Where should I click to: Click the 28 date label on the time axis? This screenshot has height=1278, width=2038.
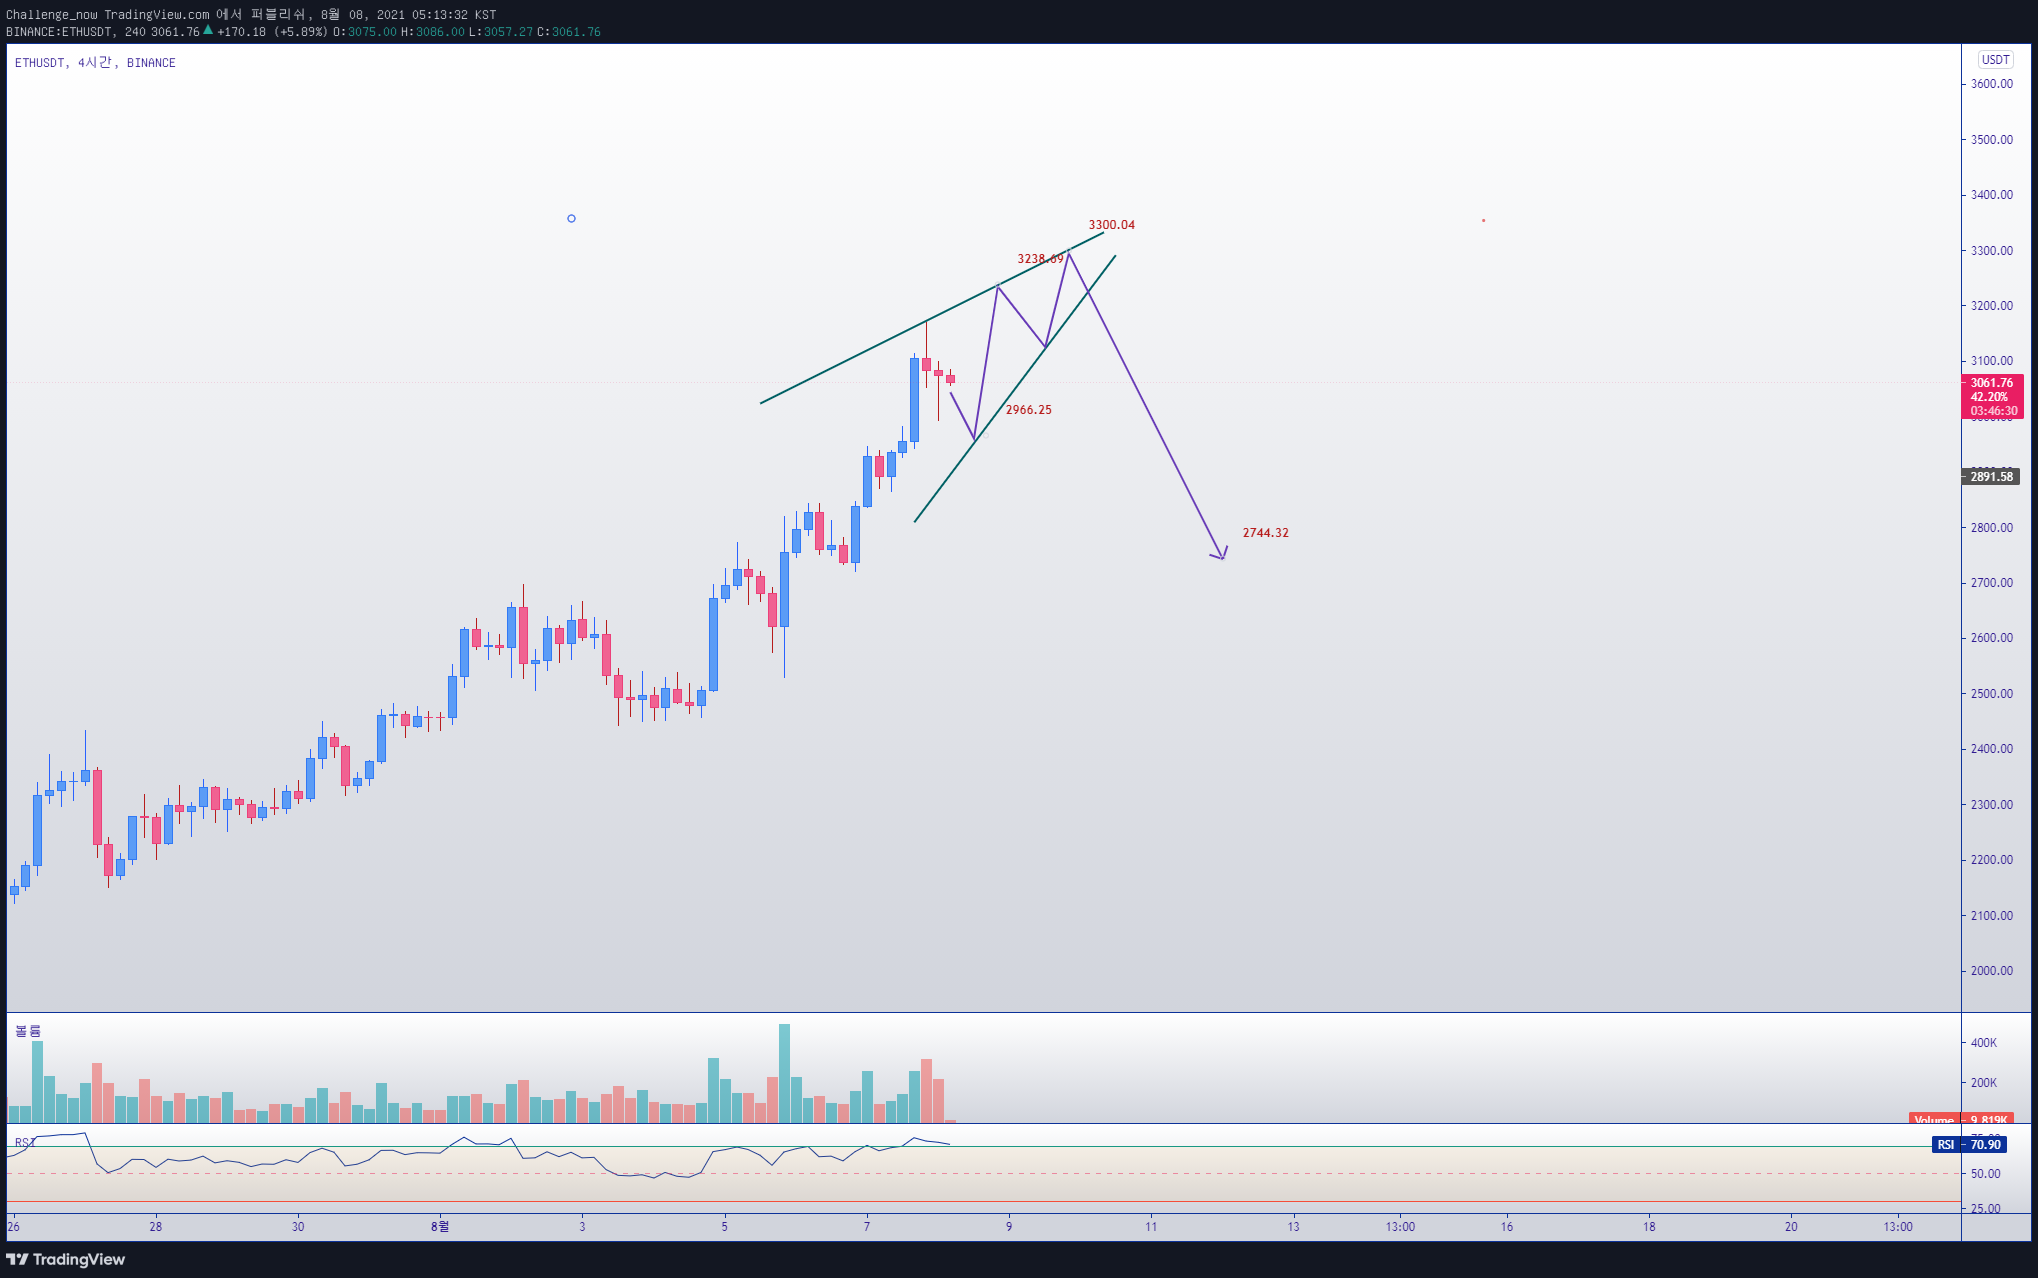coord(155,1227)
